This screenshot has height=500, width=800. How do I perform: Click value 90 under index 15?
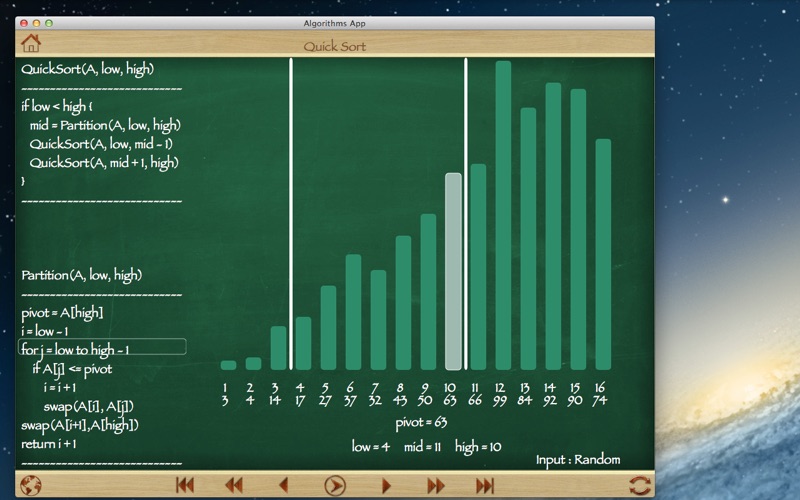[574, 401]
